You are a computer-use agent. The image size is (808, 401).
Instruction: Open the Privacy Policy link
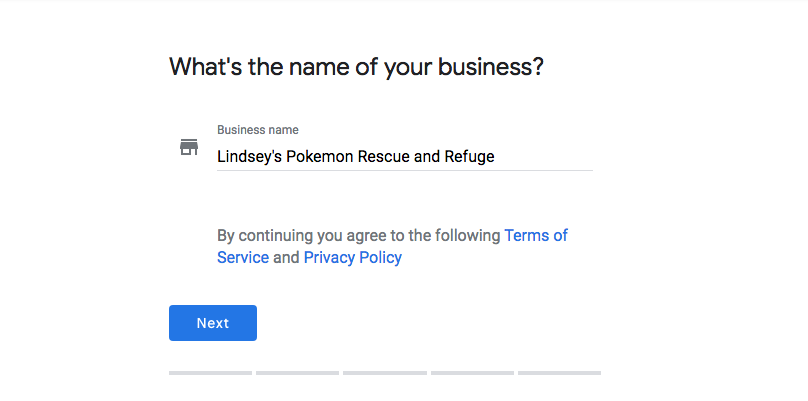352,258
